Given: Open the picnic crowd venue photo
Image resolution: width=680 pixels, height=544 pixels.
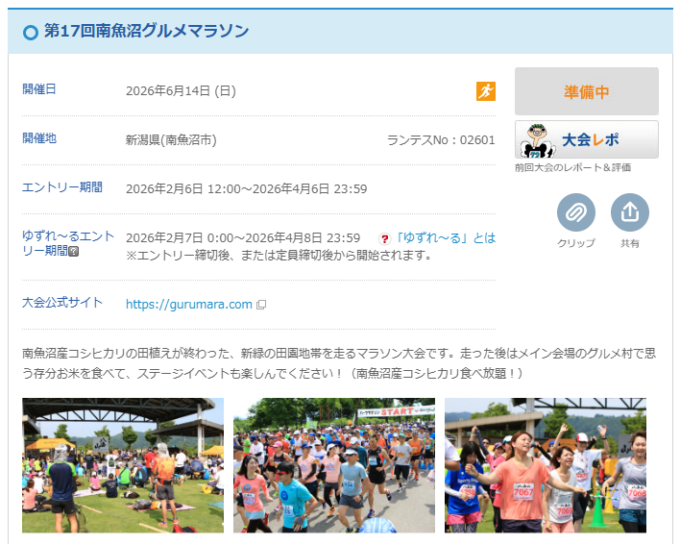Looking at the screenshot, I should [x=123, y=465].
